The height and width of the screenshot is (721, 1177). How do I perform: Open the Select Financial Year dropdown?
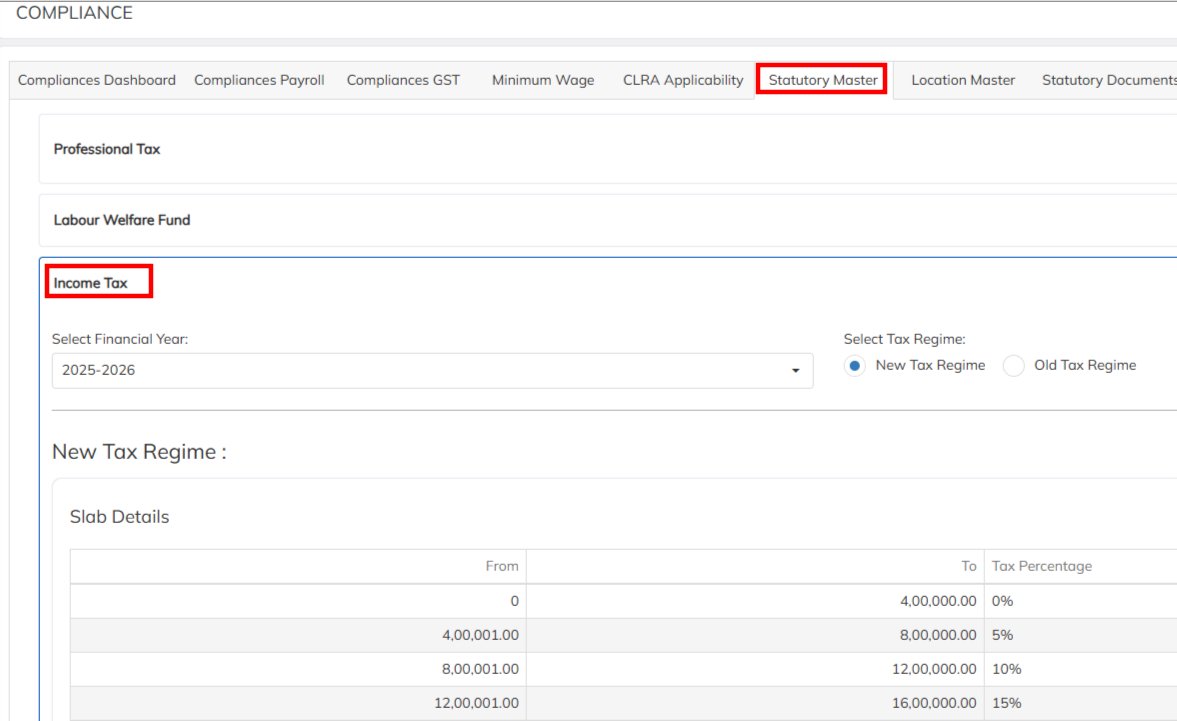point(432,371)
